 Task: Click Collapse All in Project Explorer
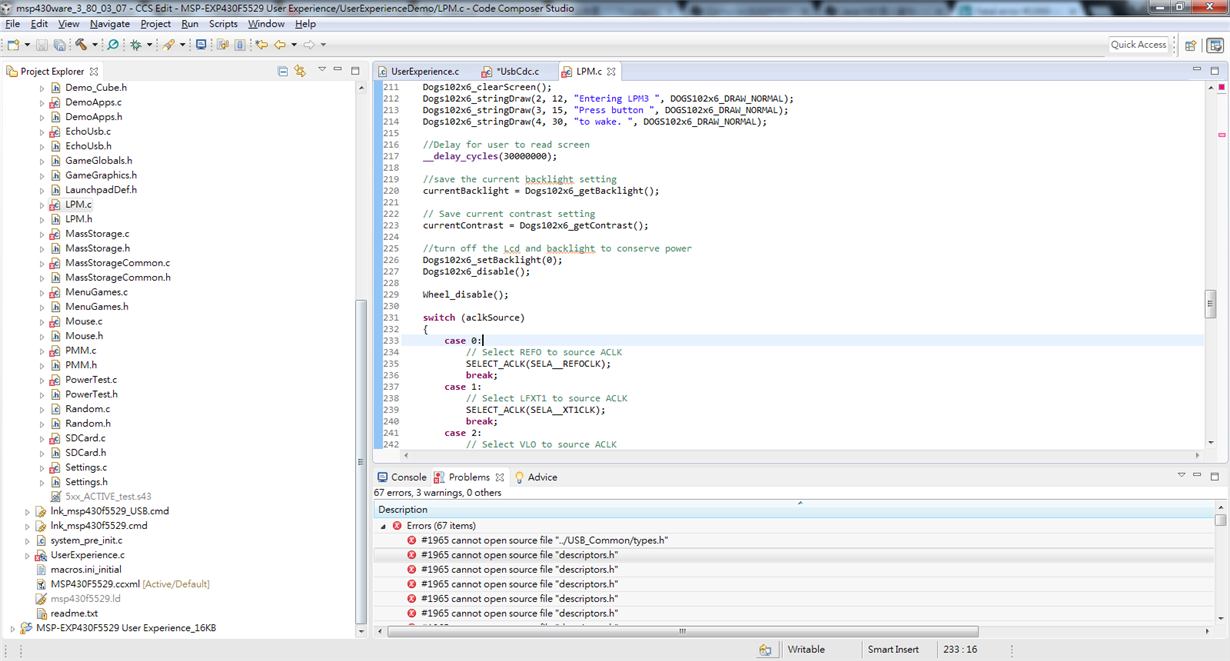tap(283, 71)
